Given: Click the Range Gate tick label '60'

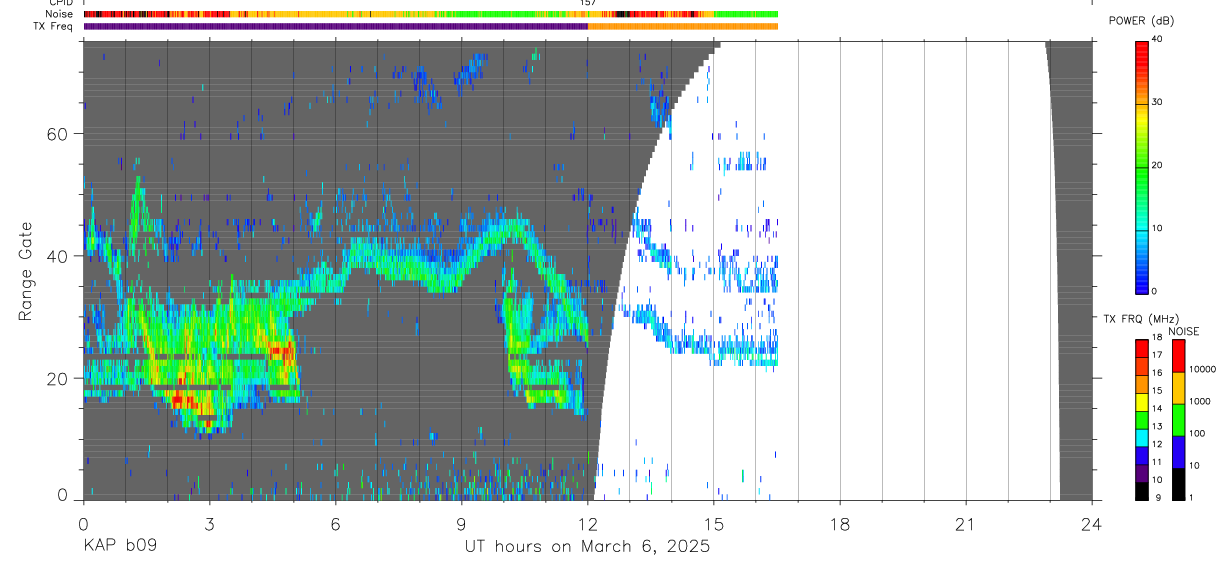Looking at the screenshot, I should [x=59, y=134].
